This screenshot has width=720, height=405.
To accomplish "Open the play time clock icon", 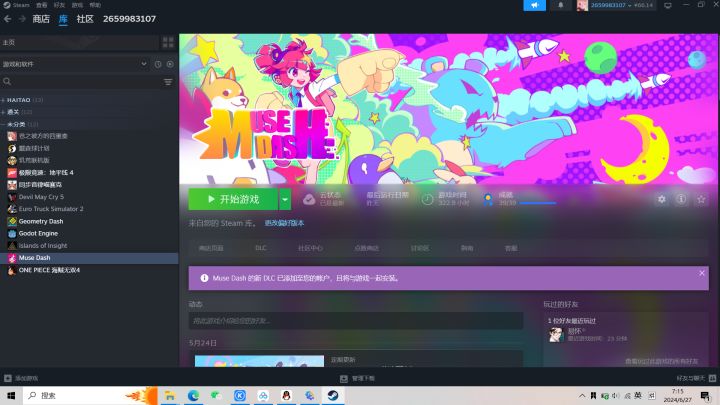I will [x=428, y=199].
